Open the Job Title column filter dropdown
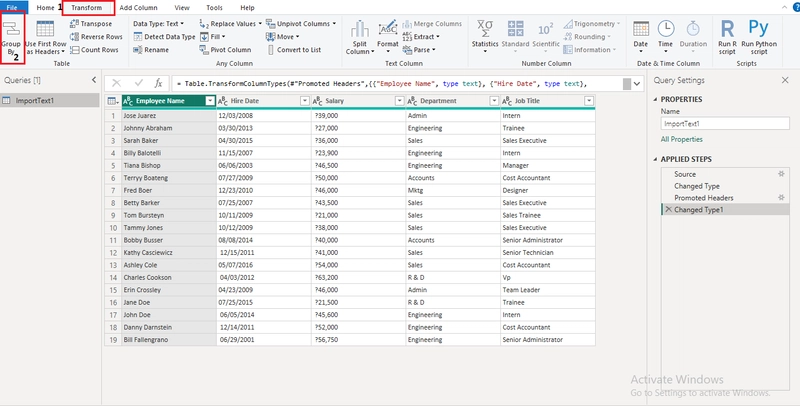Viewport: 800px width, 406px height. (x=589, y=101)
